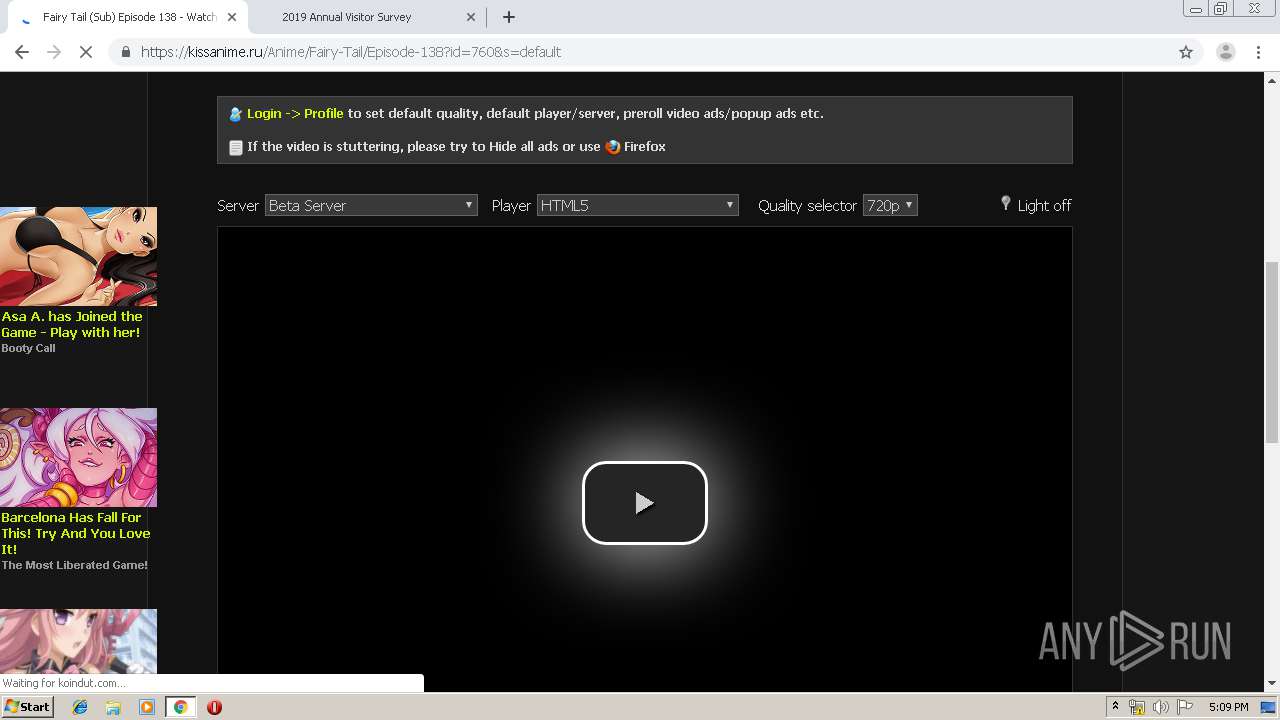Click 'Barcelona Has Fall For This!' link
The width and height of the screenshot is (1280, 720).
click(x=76, y=533)
